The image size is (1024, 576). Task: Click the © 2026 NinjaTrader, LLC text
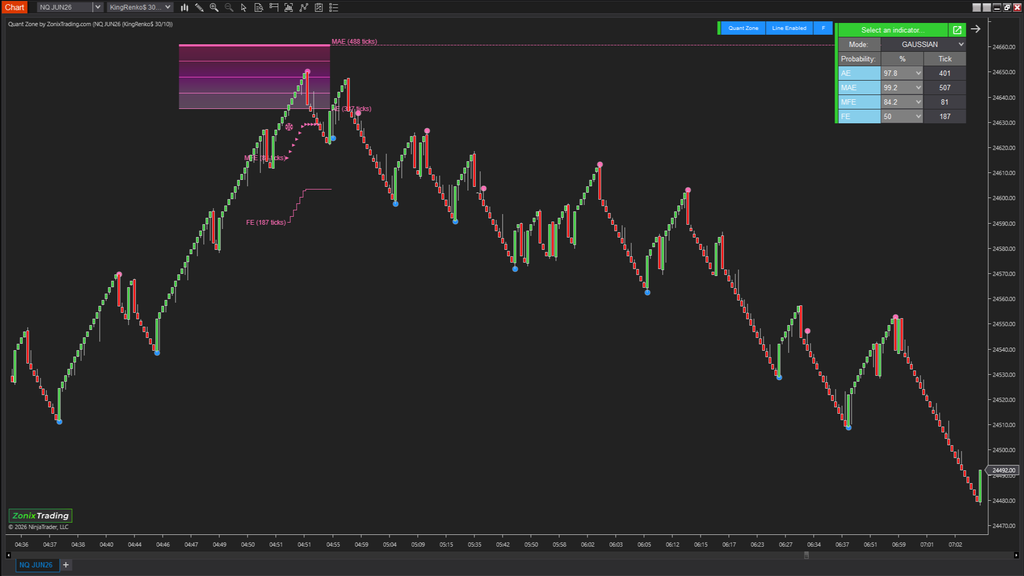39,527
